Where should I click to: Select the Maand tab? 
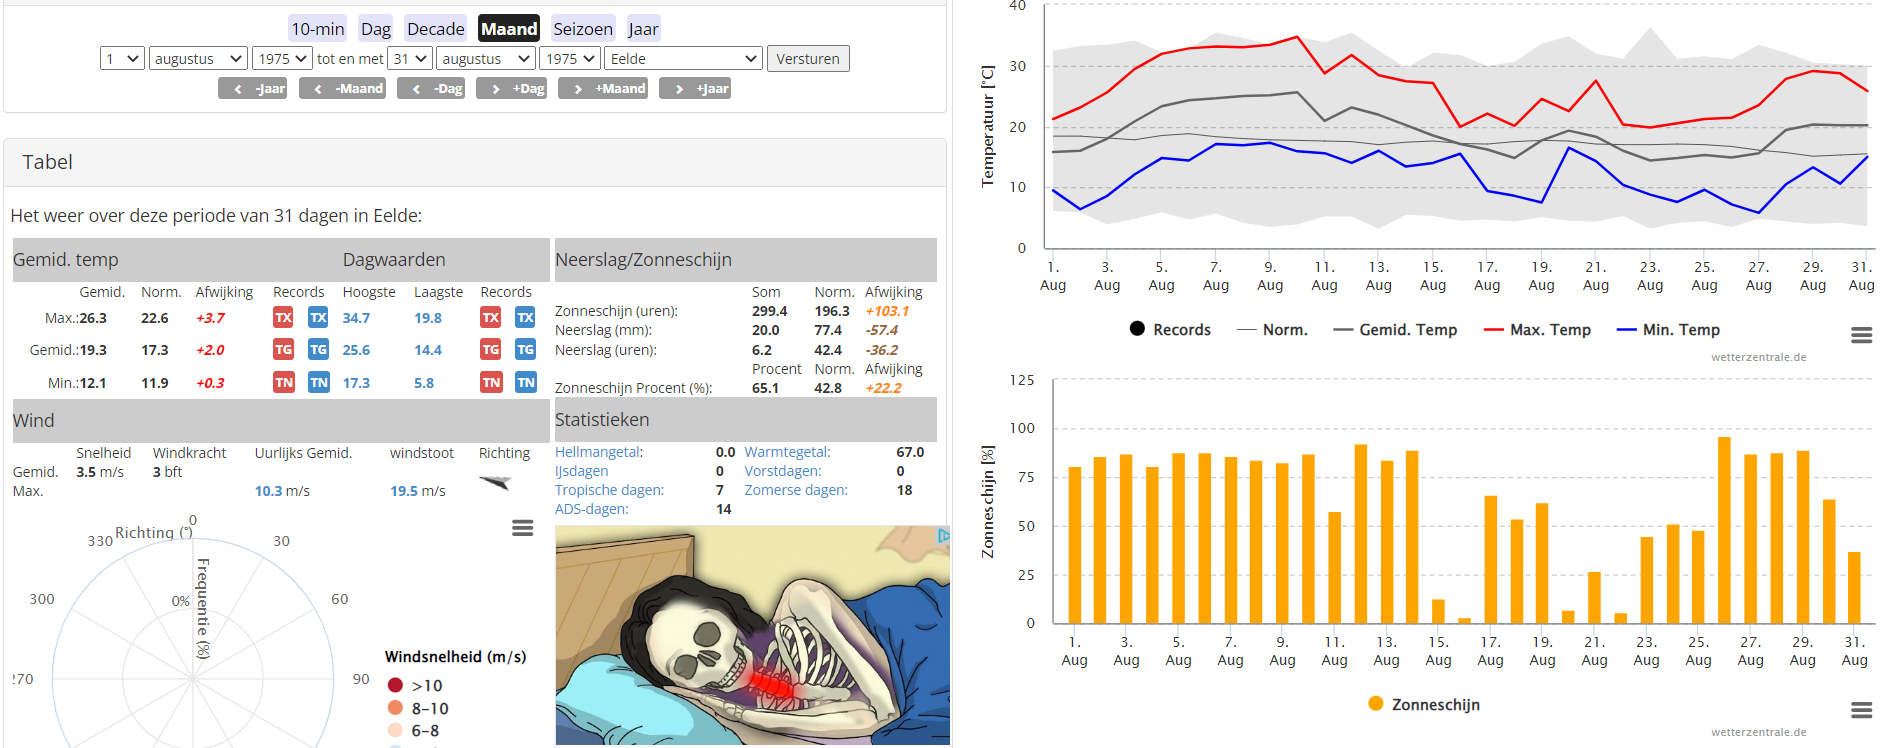coord(509,29)
